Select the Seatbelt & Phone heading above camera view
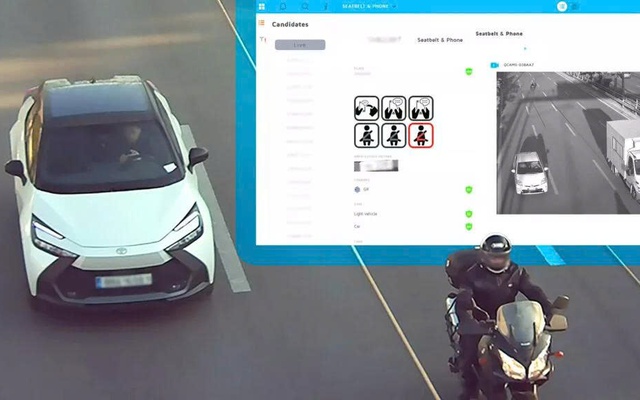Viewport: 640px width, 400px height. [x=498, y=33]
